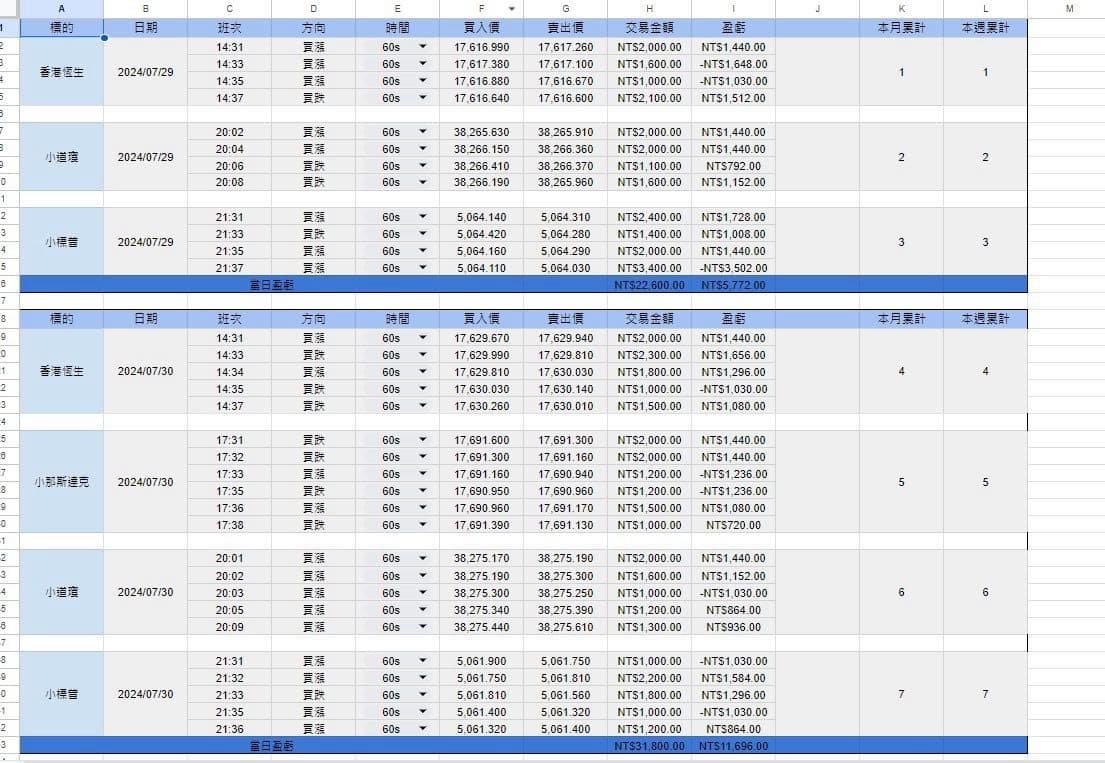Select the profit cell NT$1,728.00

coord(734,217)
